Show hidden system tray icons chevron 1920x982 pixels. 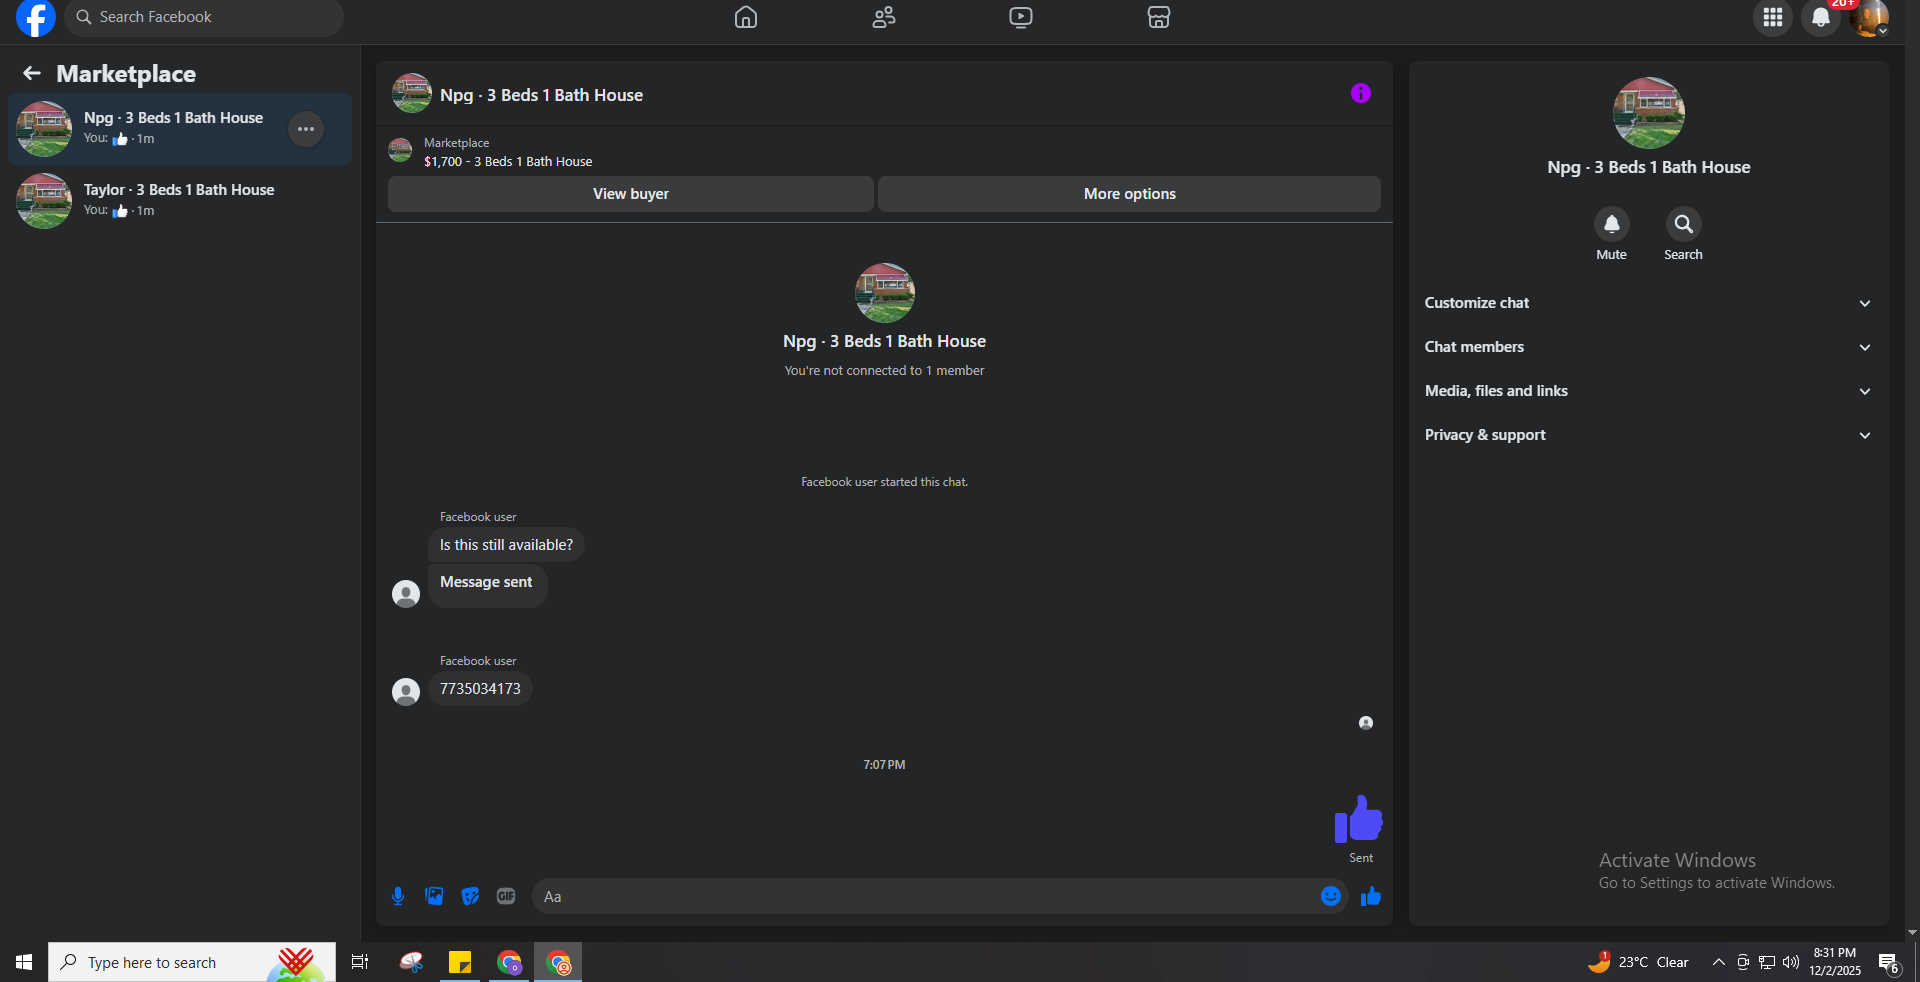click(1718, 962)
